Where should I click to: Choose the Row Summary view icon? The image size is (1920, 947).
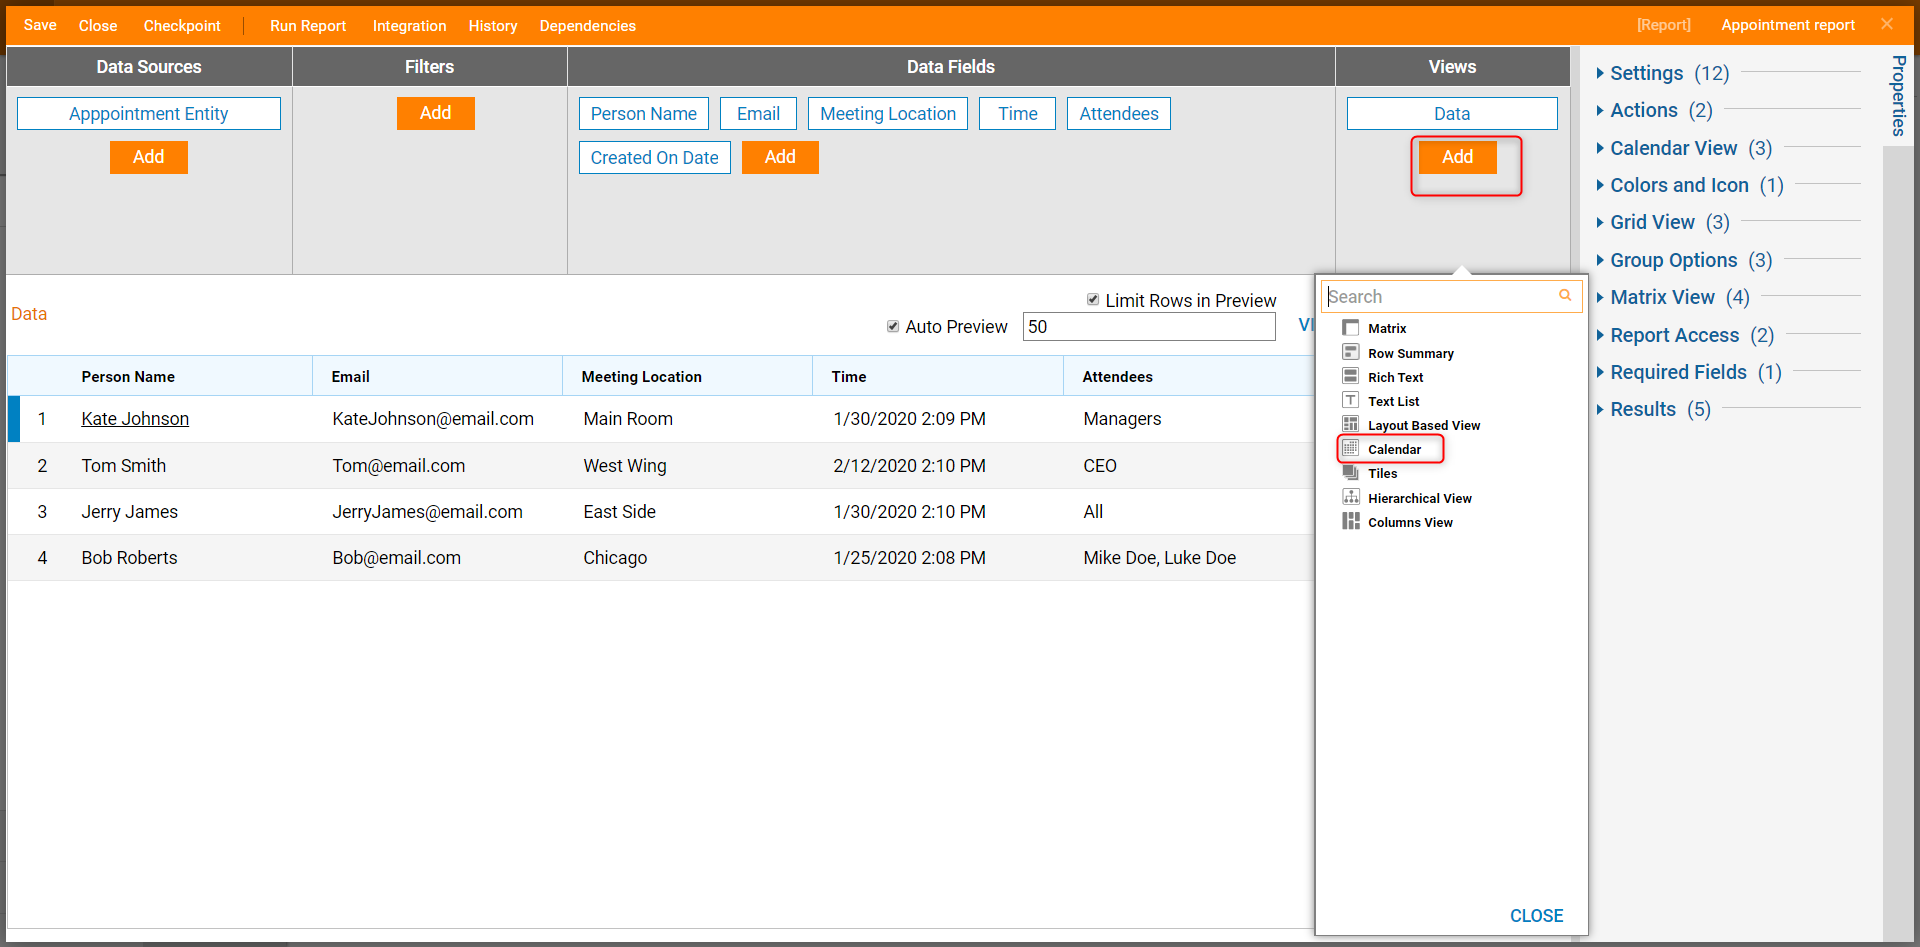(1351, 352)
